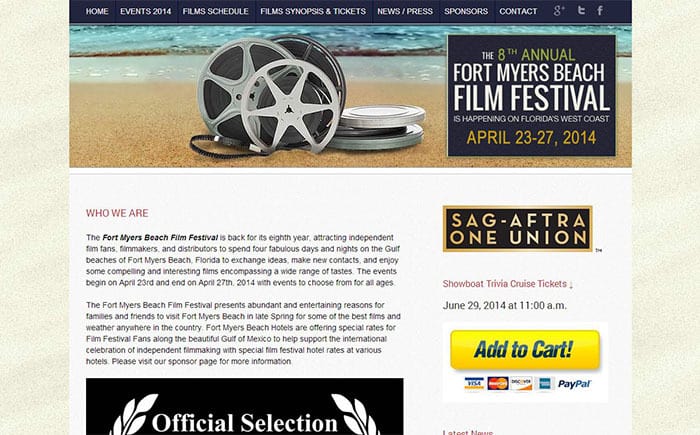Click the MasterCard payment icon

coord(498,384)
